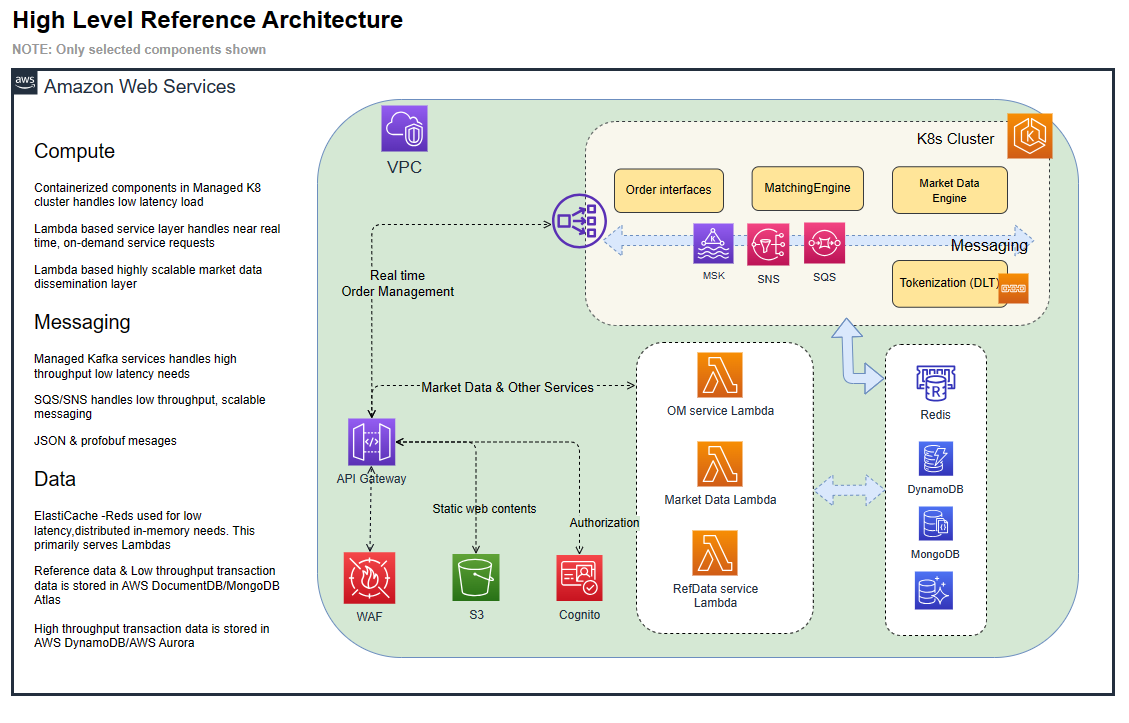
Task: Click the ElastiCache -Reds paragraph
Action: [144, 531]
